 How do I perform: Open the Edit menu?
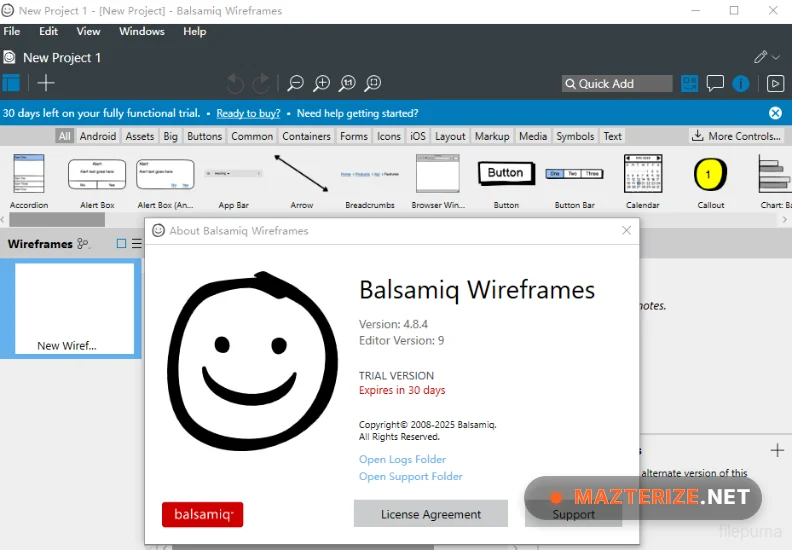pyautogui.click(x=48, y=31)
